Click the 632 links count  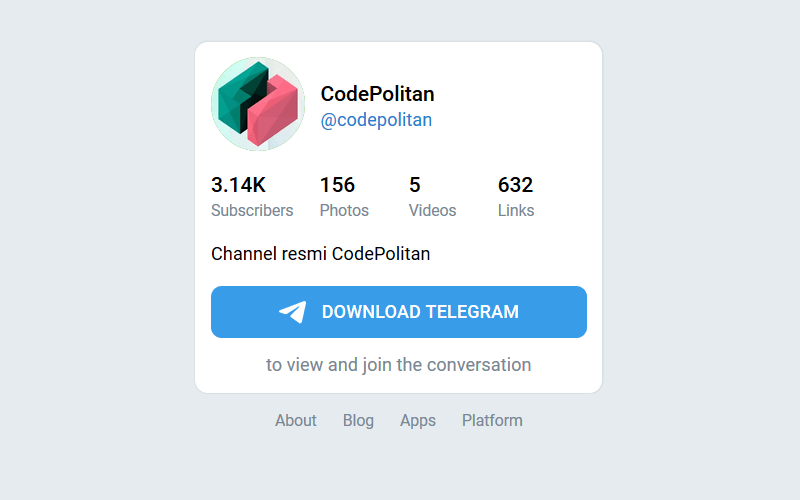point(515,185)
